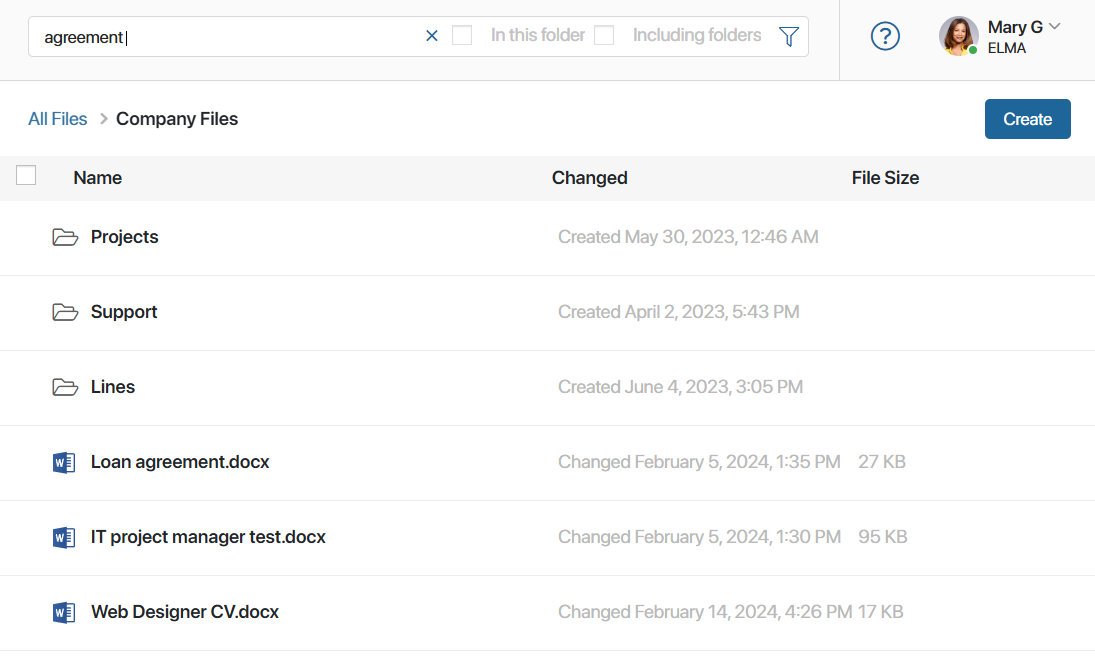This screenshot has width=1095, height=667.
Task: Click the Lines folder icon
Action: (65, 387)
